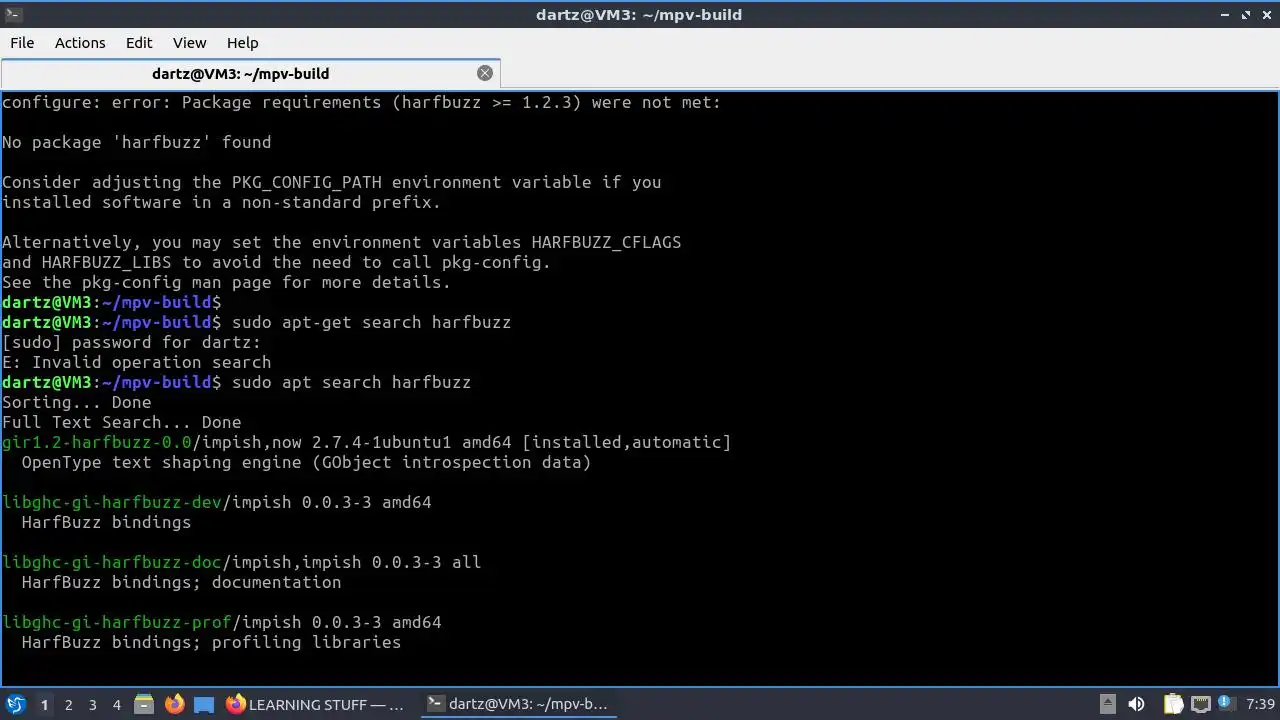Click the 'See the pkg-config man page' line

pos(226,282)
